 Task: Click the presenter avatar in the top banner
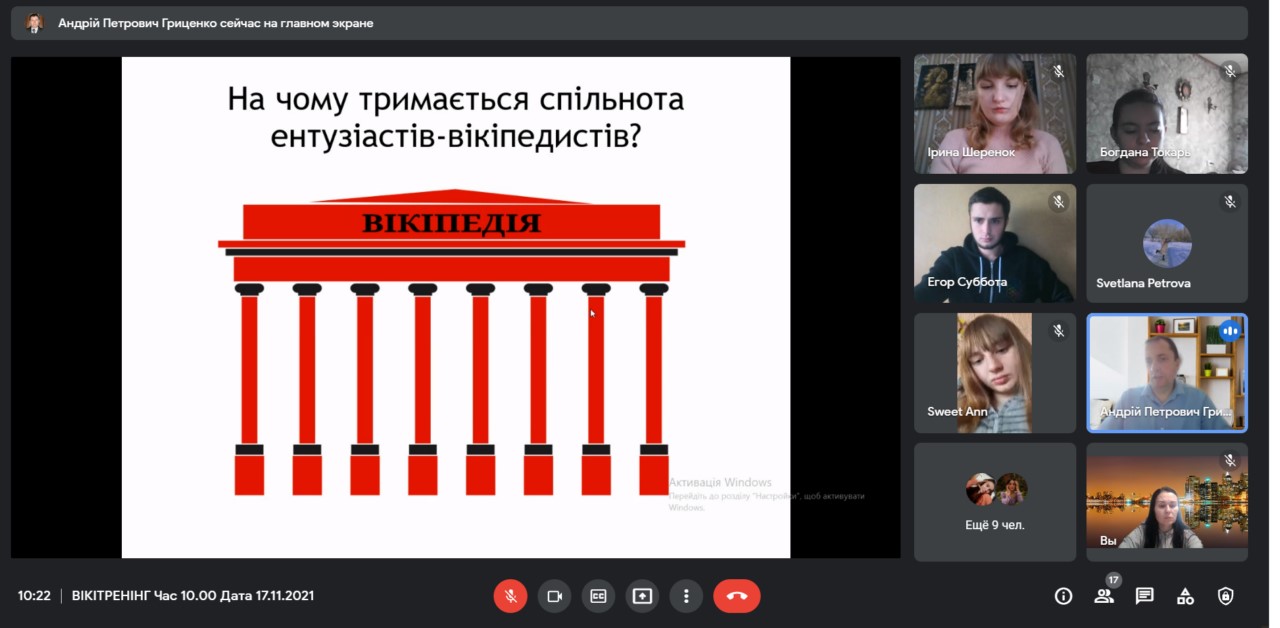34,23
